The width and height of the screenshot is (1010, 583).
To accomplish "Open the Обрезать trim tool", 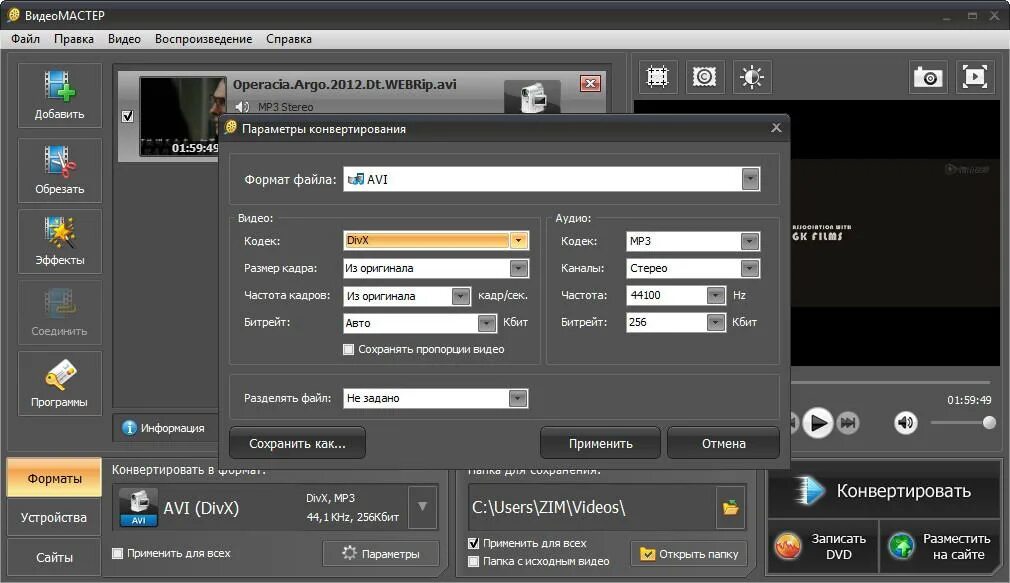I will tap(59, 171).
